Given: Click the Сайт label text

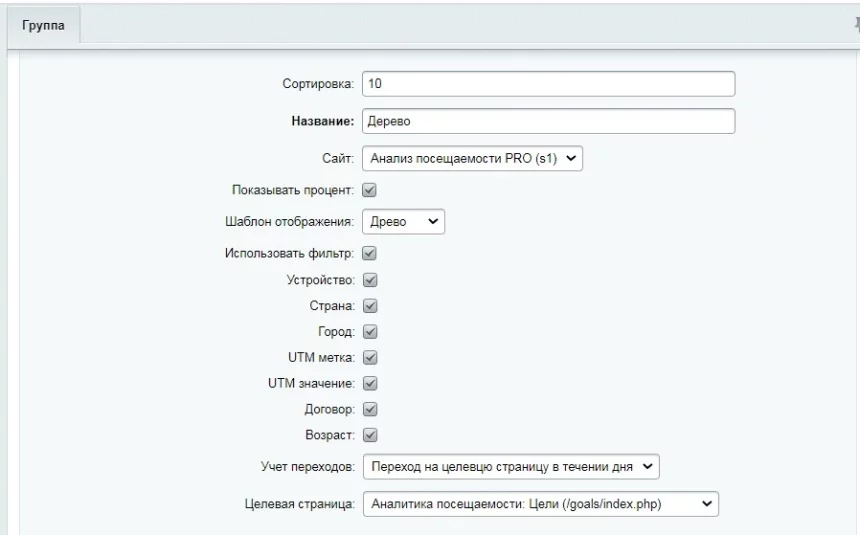Looking at the screenshot, I should tap(338, 158).
